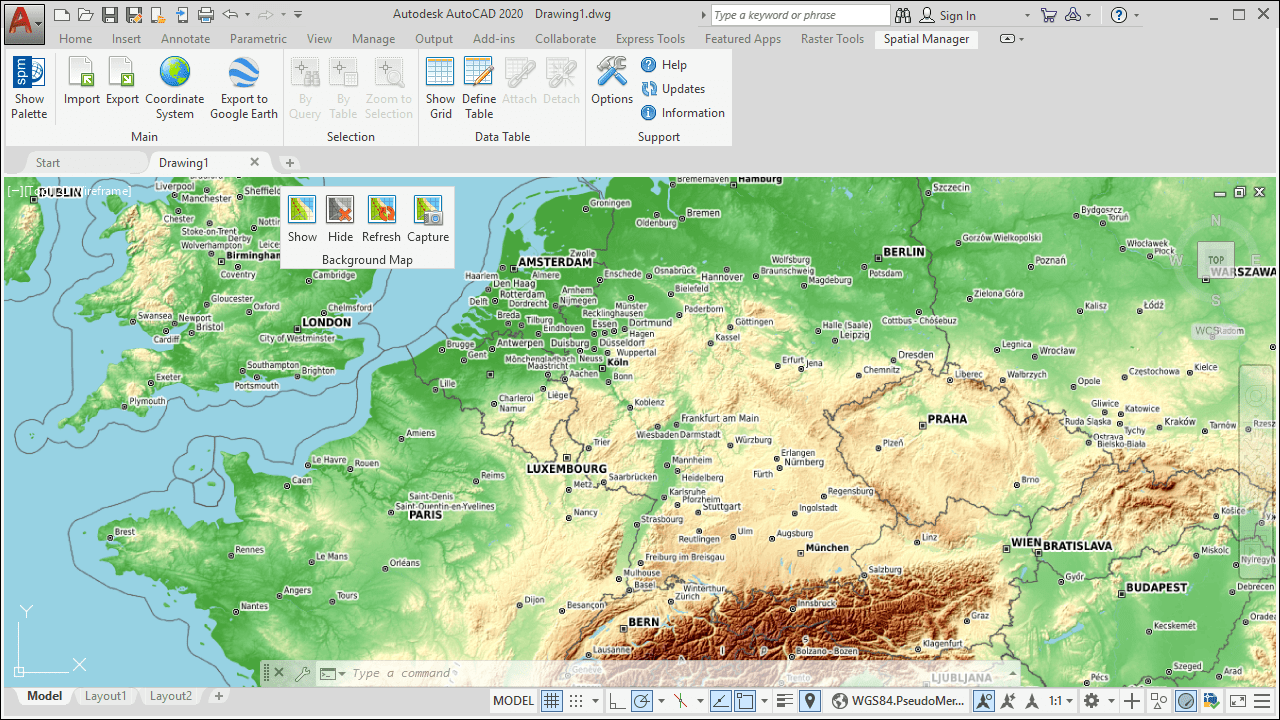Screen dimensions: 1280x720
Task: Toggle polar tracking in the status bar
Action: [x=642, y=701]
